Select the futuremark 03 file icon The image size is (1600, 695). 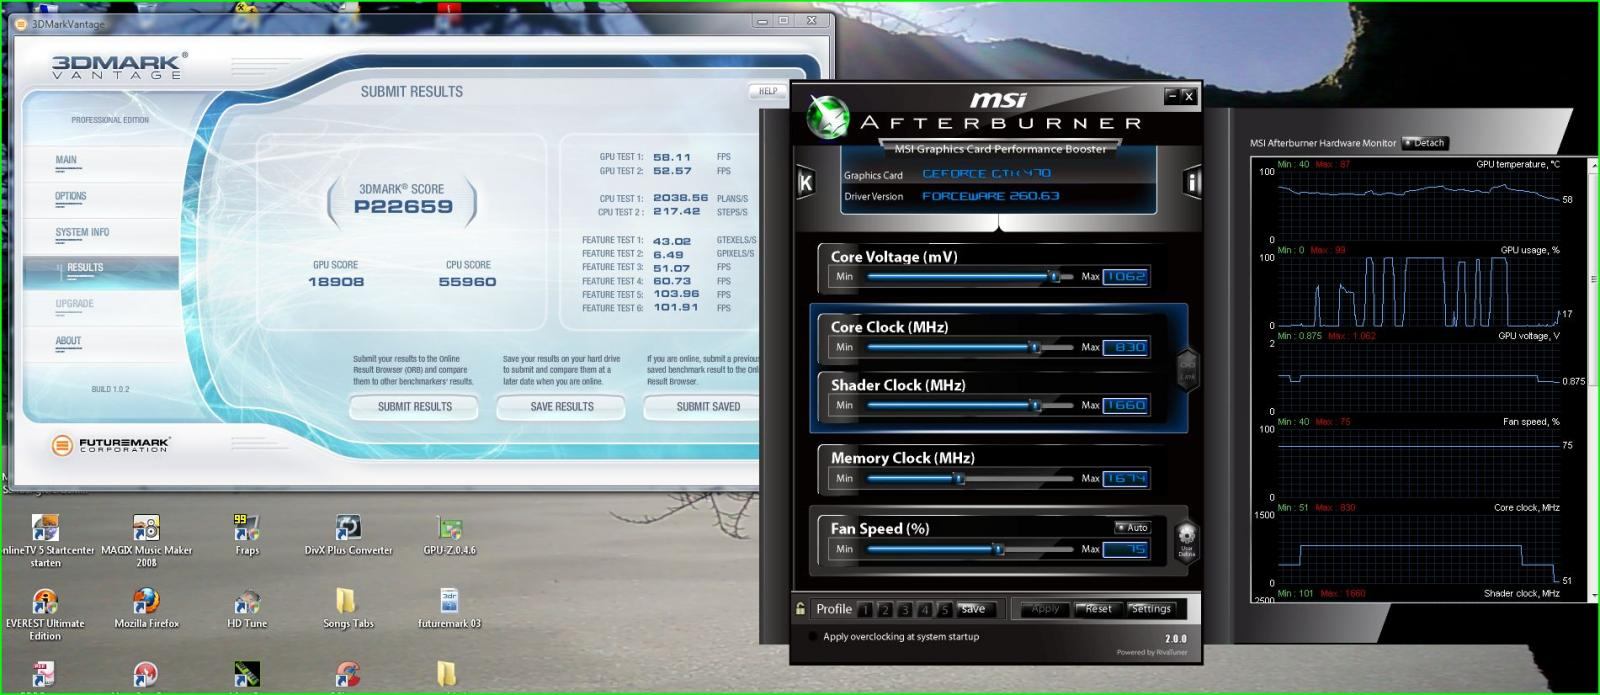pyautogui.click(x=449, y=607)
